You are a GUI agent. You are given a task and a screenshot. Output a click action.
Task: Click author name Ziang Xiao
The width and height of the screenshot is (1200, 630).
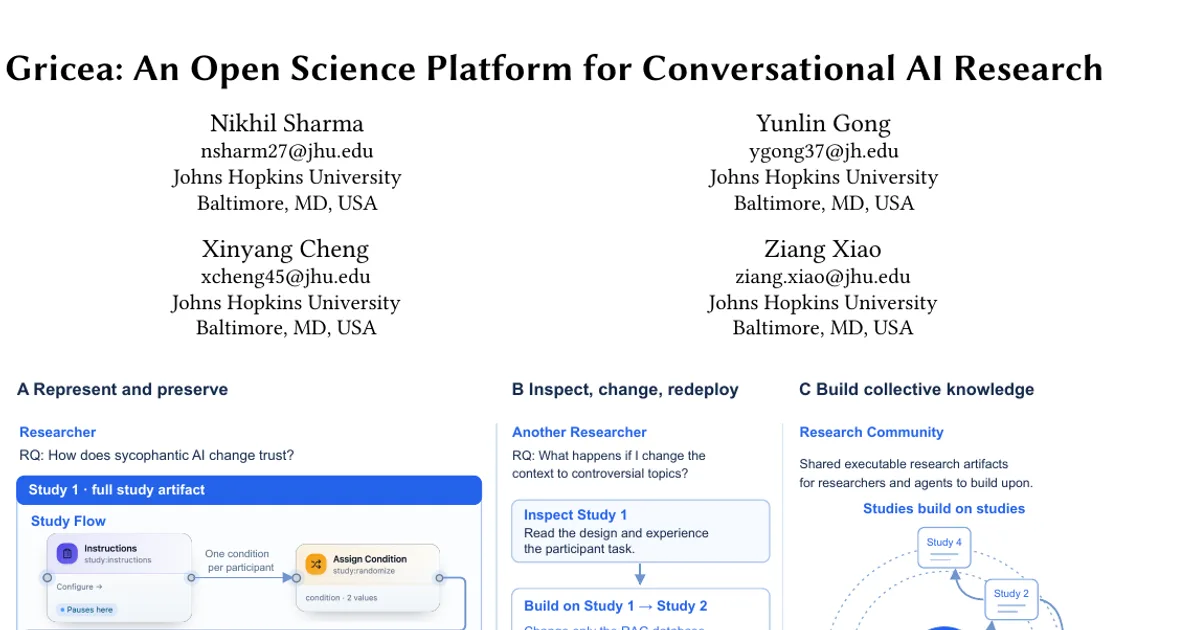coord(823,249)
